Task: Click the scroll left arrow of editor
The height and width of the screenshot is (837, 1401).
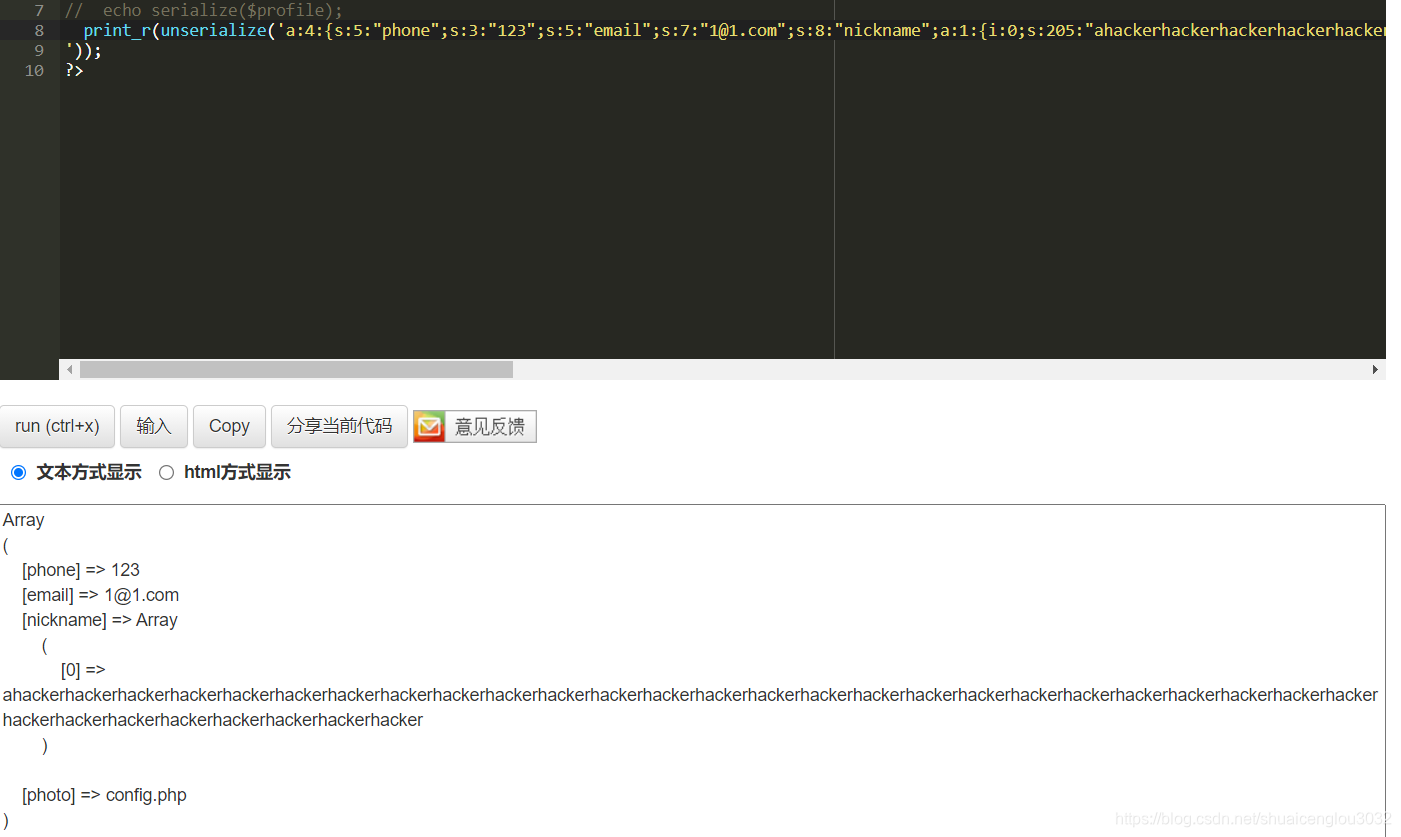Action: coord(69,369)
